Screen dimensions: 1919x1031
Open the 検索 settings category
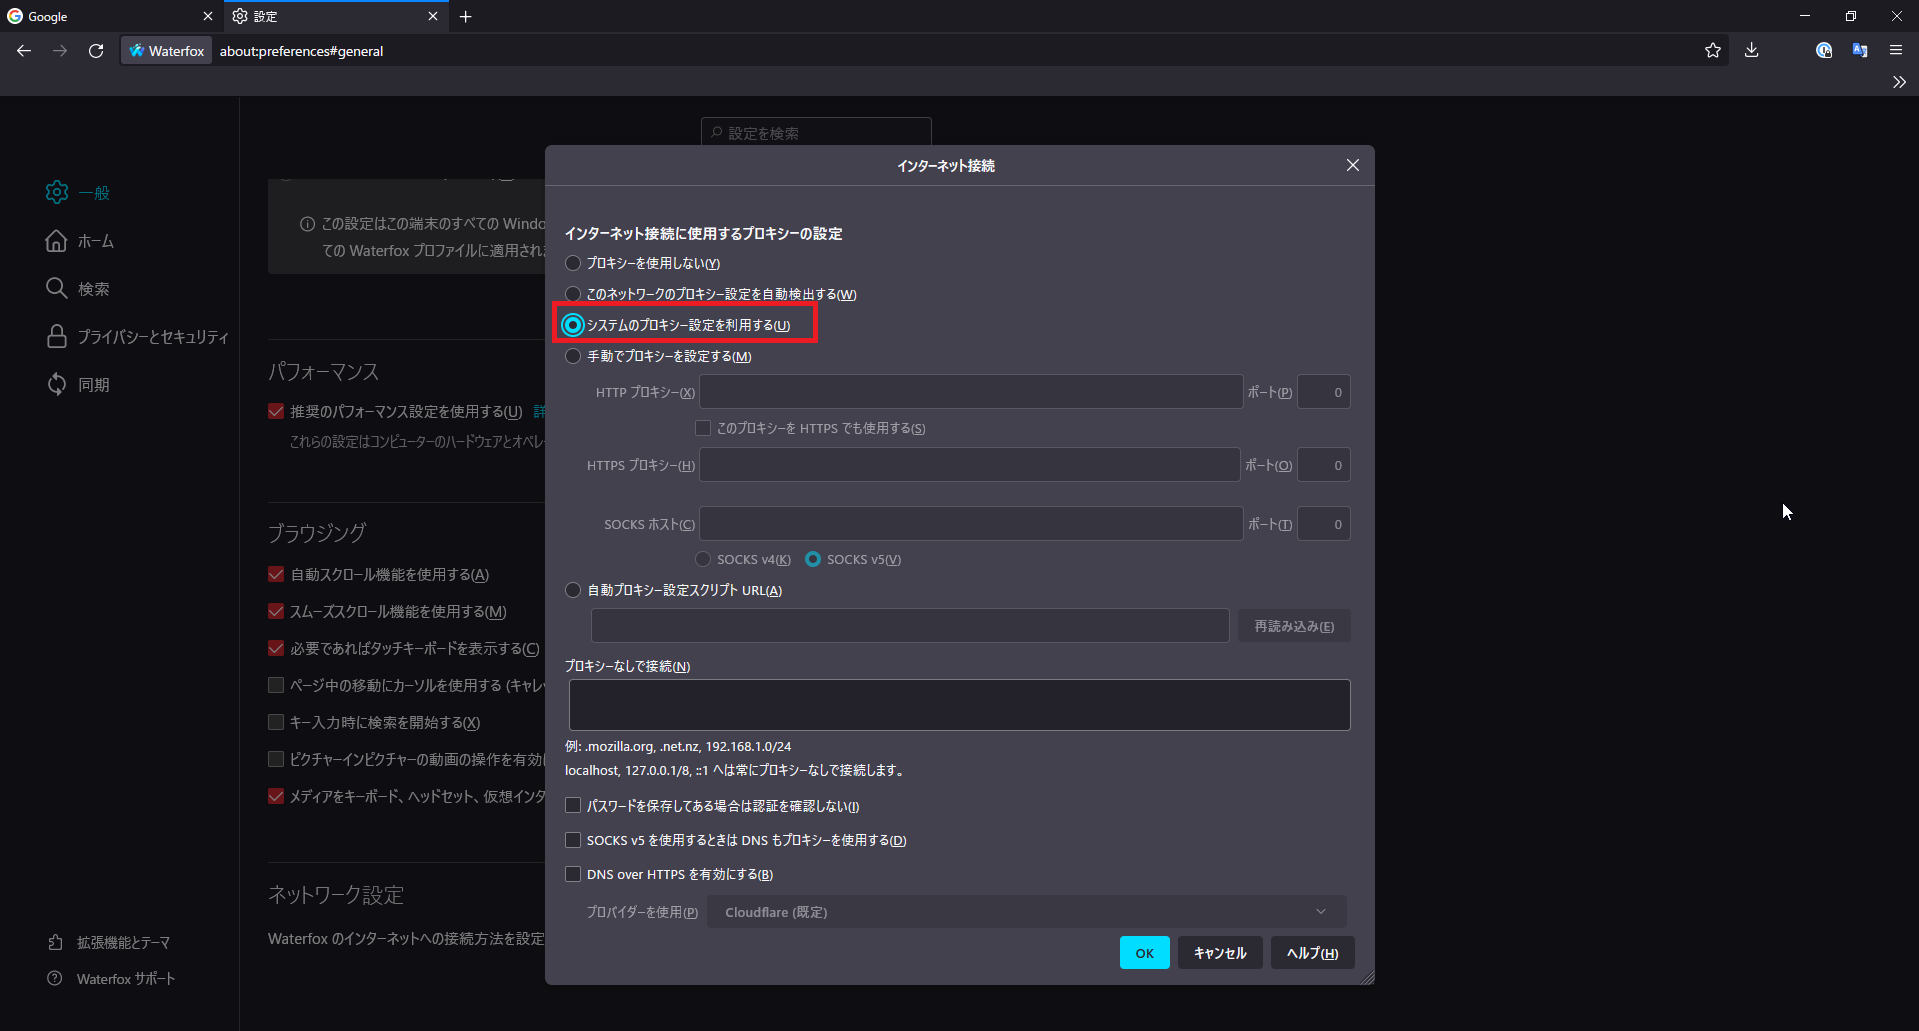(78, 289)
